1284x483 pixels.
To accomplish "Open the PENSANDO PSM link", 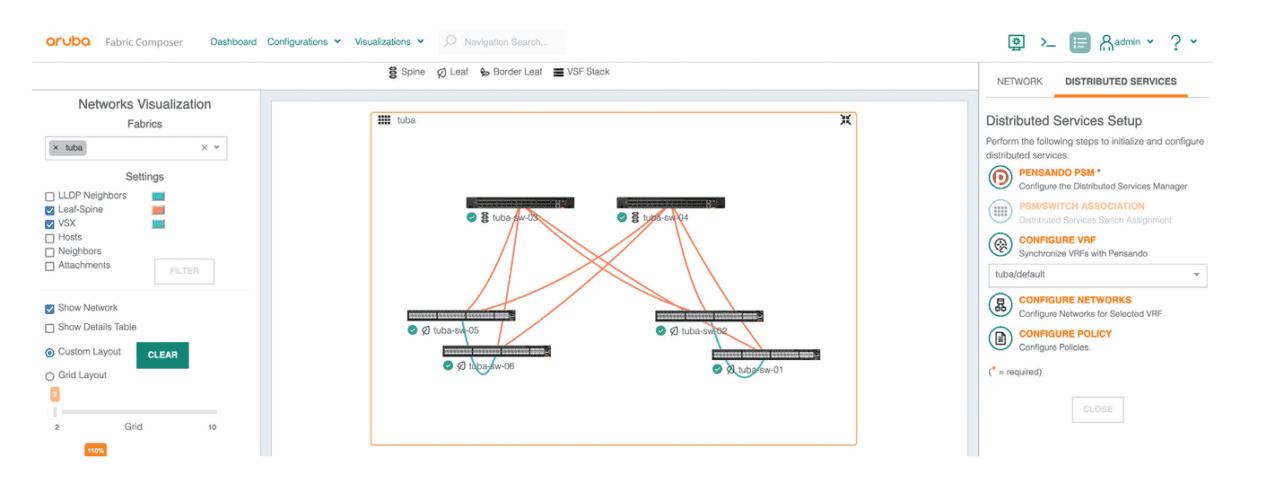I will (x=1059, y=172).
